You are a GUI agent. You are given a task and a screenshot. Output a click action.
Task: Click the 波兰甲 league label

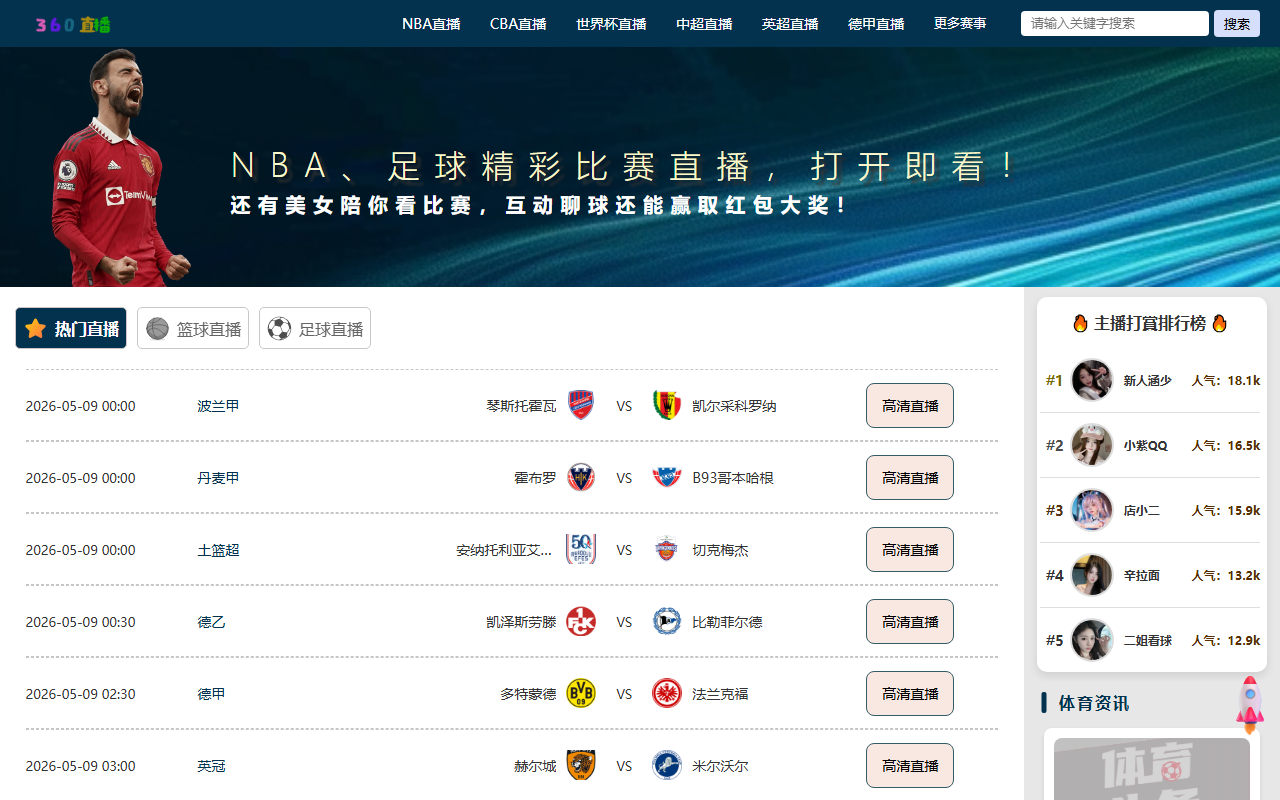(218, 406)
